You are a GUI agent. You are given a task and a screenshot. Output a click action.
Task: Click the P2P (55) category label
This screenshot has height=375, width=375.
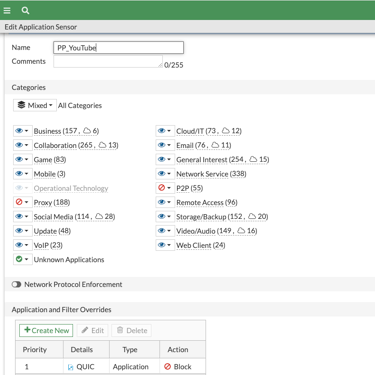(x=190, y=188)
